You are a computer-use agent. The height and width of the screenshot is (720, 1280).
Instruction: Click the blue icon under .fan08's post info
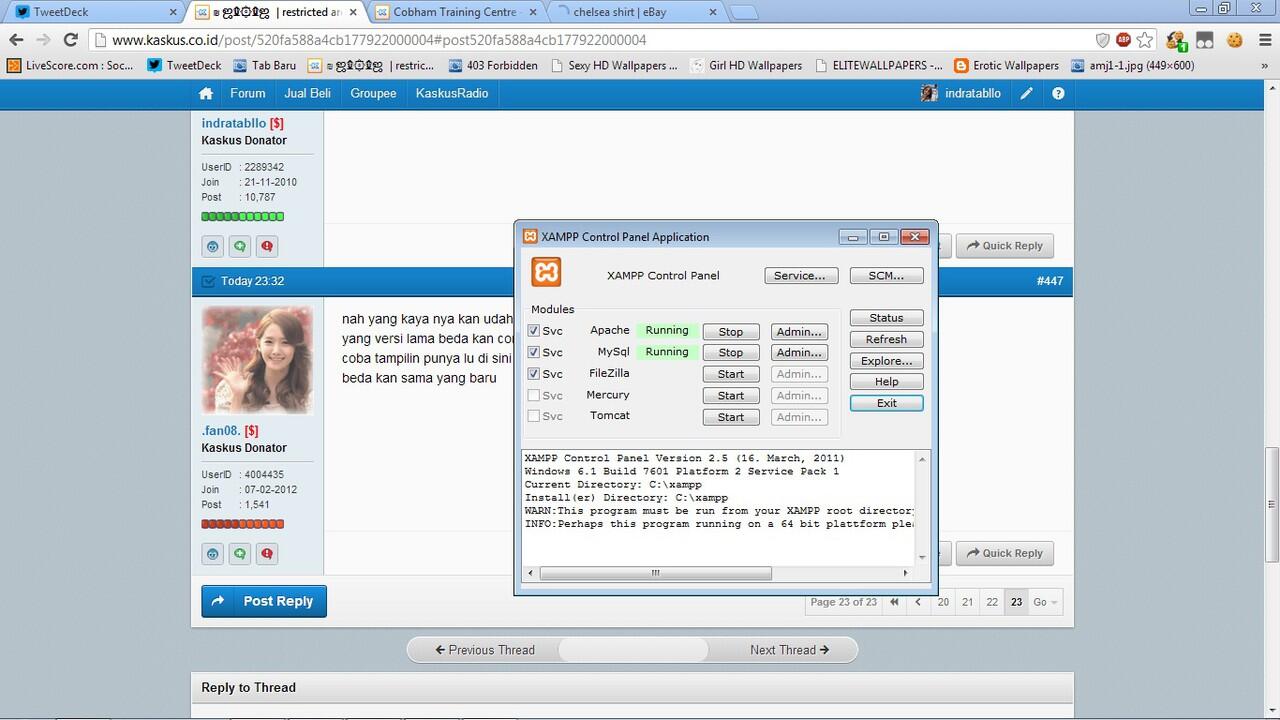pyautogui.click(x=212, y=554)
